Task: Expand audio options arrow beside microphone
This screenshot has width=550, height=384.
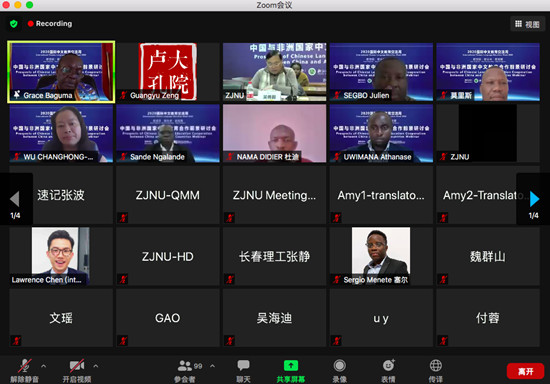Action: [x=43, y=366]
